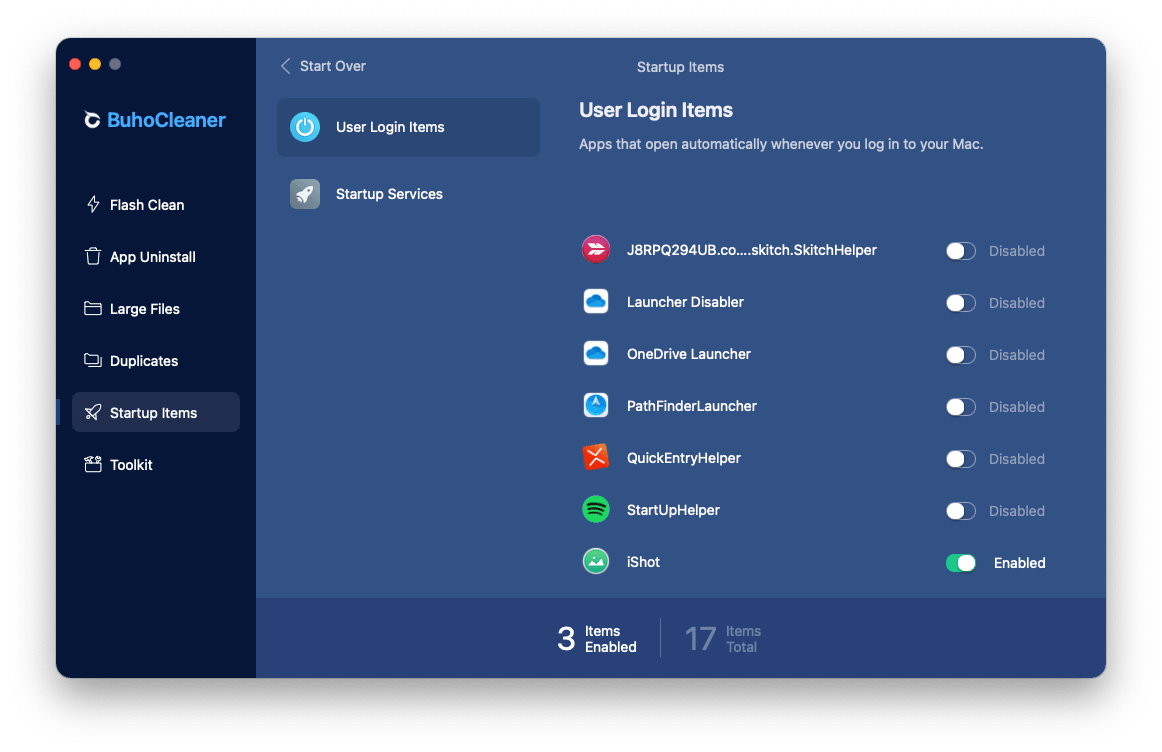Click the Enabled status label for iShot

click(x=1020, y=563)
